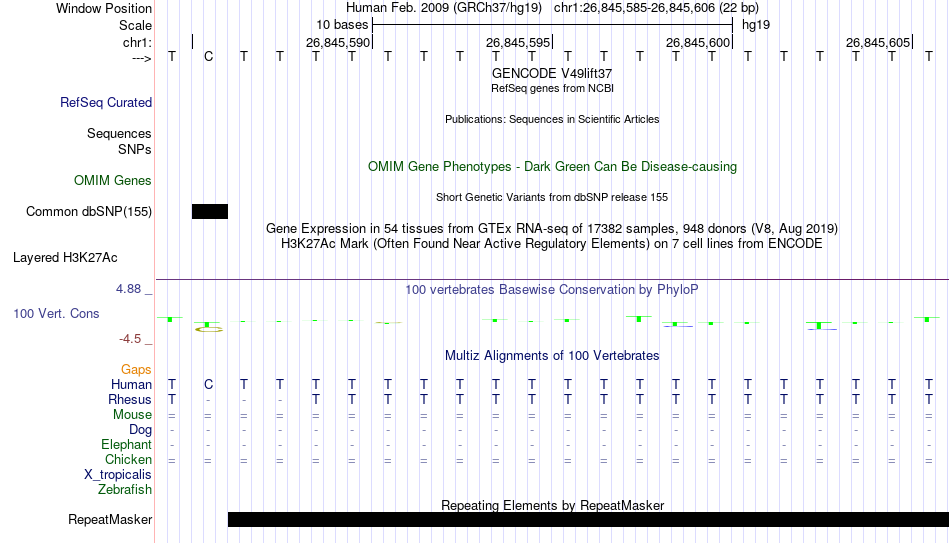Click the SNPs track label
Viewport: 950px width, 543px height.
(135, 149)
